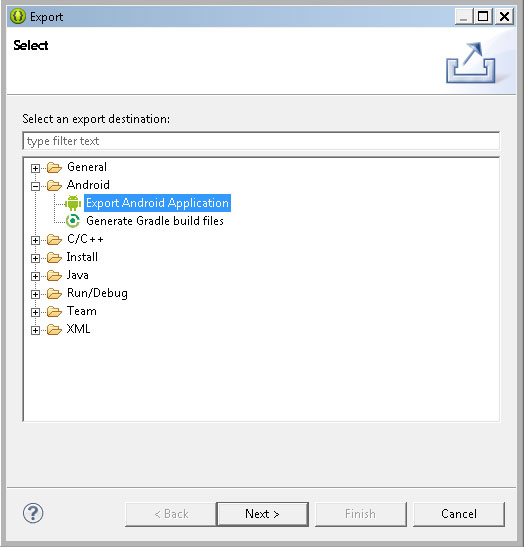Image resolution: width=524 pixels, height=547 pixels.
Task: Expand the General category
Action: 35,168
